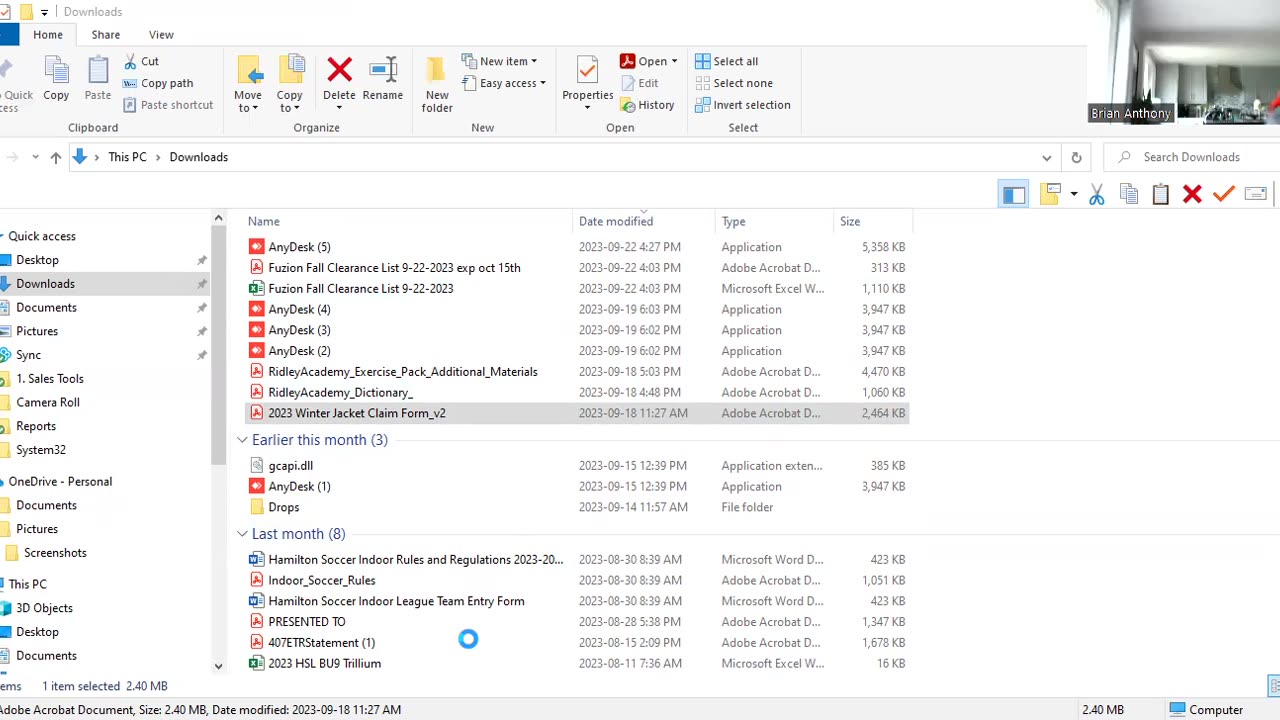Click Downloads in the address breadcrumb
The width and height of the screenshot is (1280, 720).
(198, 157)
